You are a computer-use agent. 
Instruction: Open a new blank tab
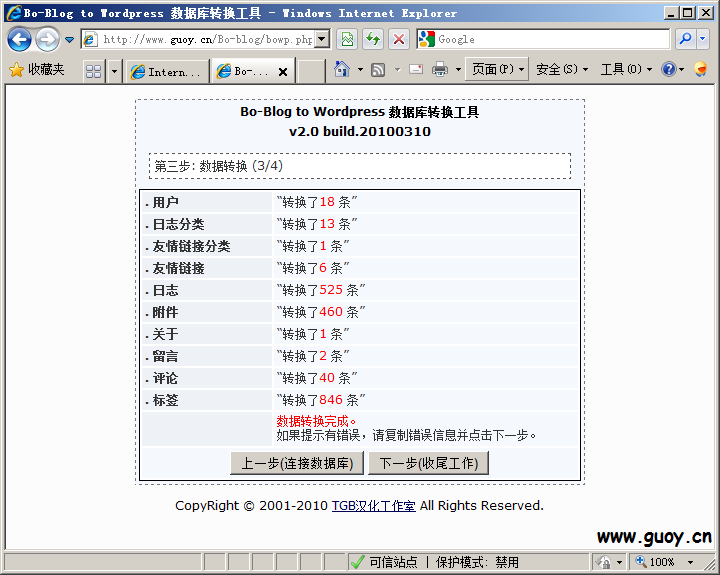311,72
